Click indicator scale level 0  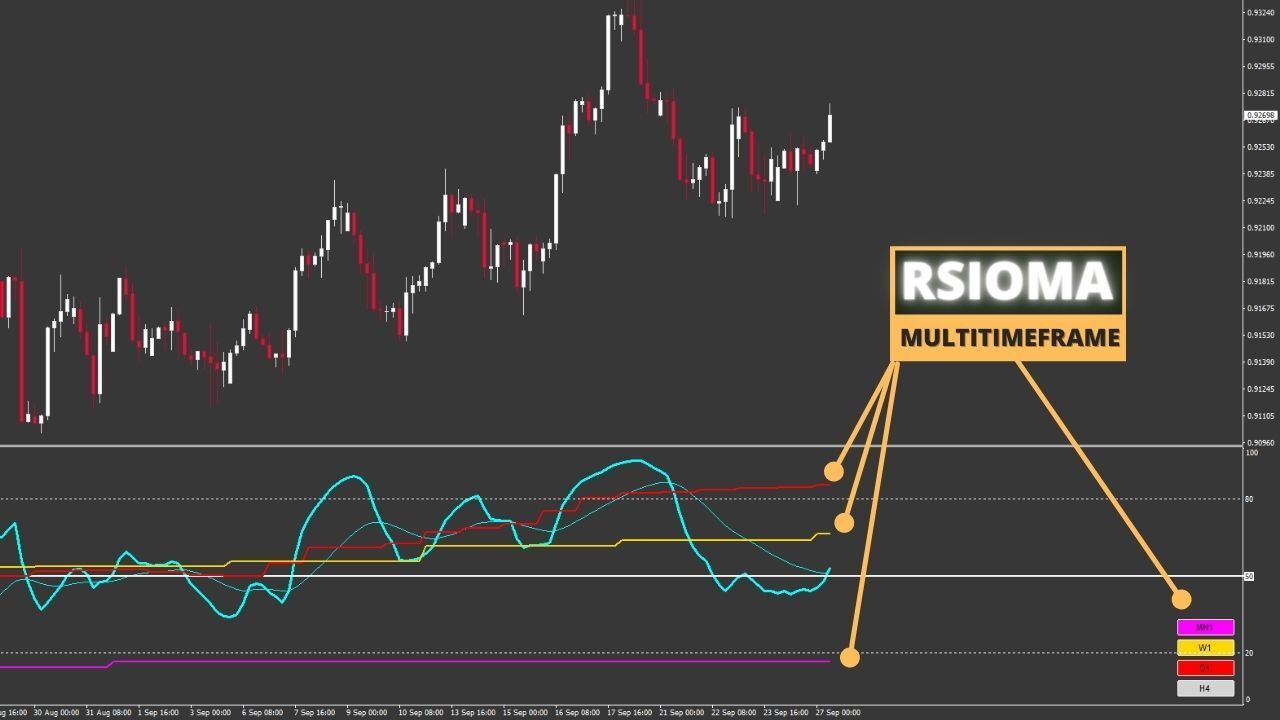(x=1247, y=699)
